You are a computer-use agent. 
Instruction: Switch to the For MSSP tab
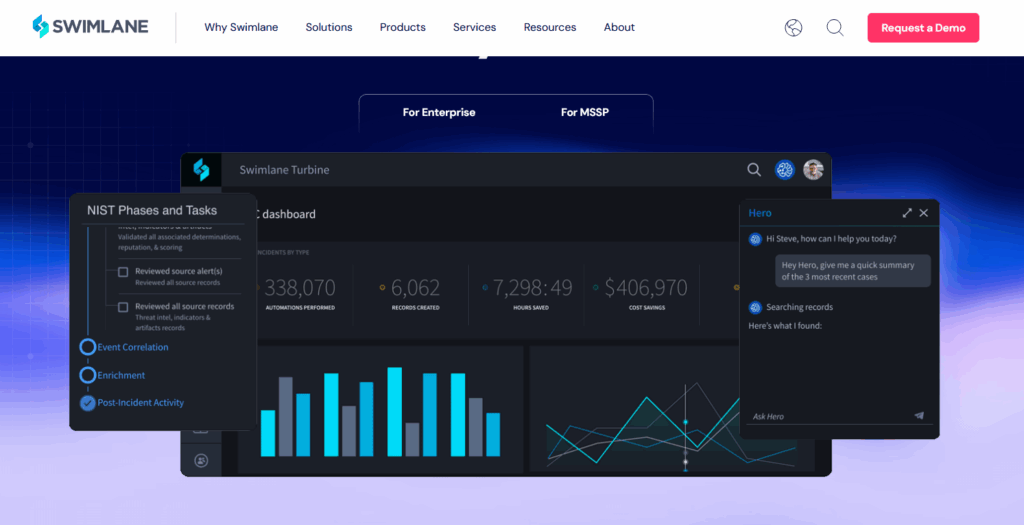coord(584,113)
